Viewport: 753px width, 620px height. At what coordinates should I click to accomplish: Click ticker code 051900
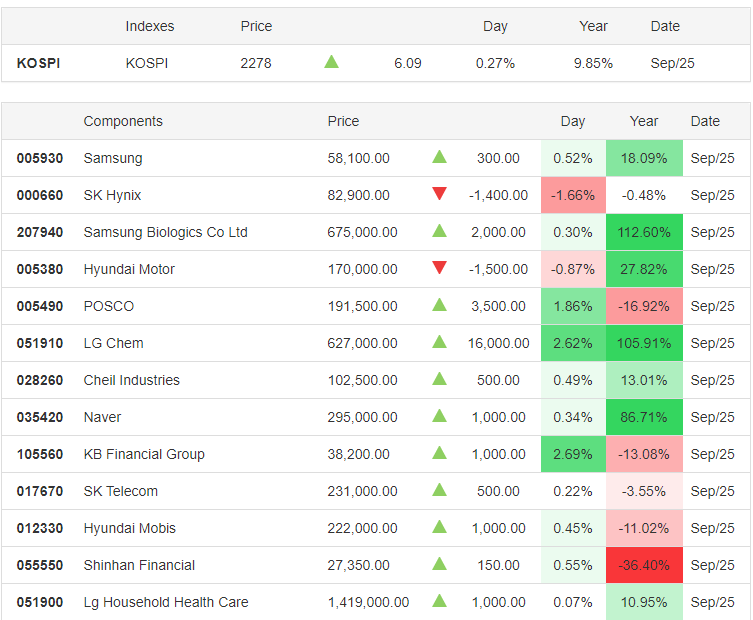coord(40,602)
